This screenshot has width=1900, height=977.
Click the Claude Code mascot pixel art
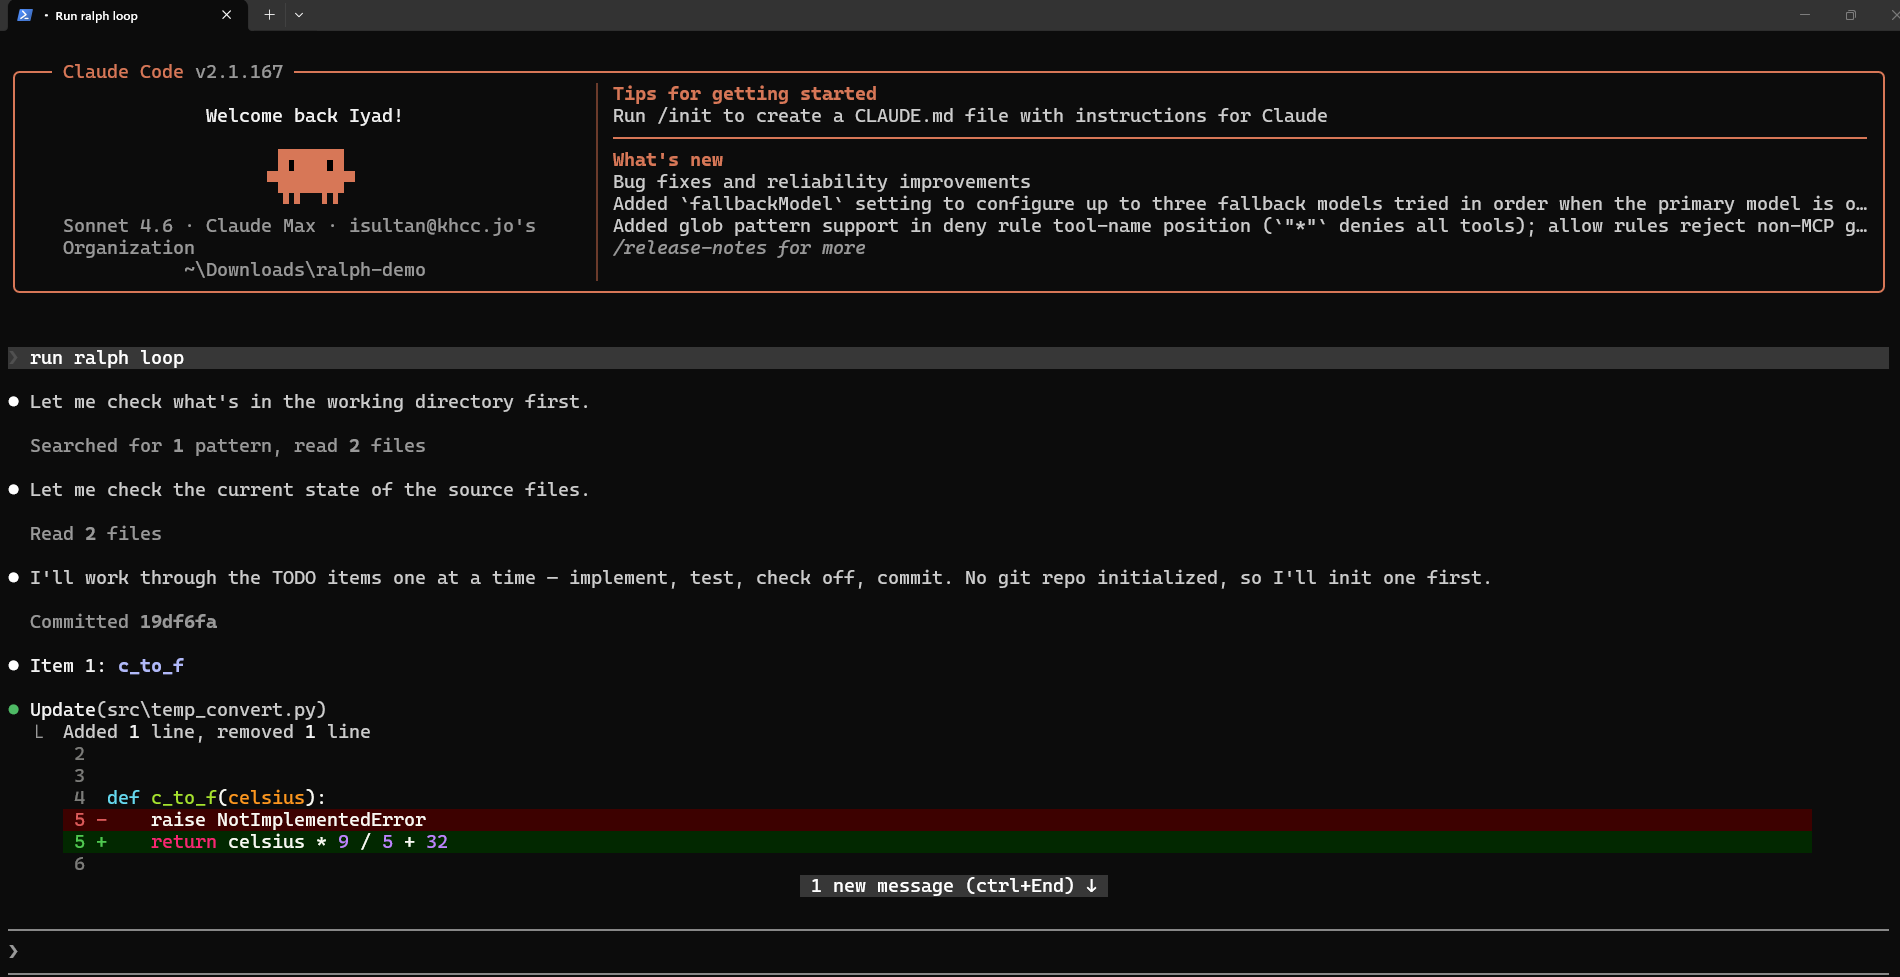311,176
